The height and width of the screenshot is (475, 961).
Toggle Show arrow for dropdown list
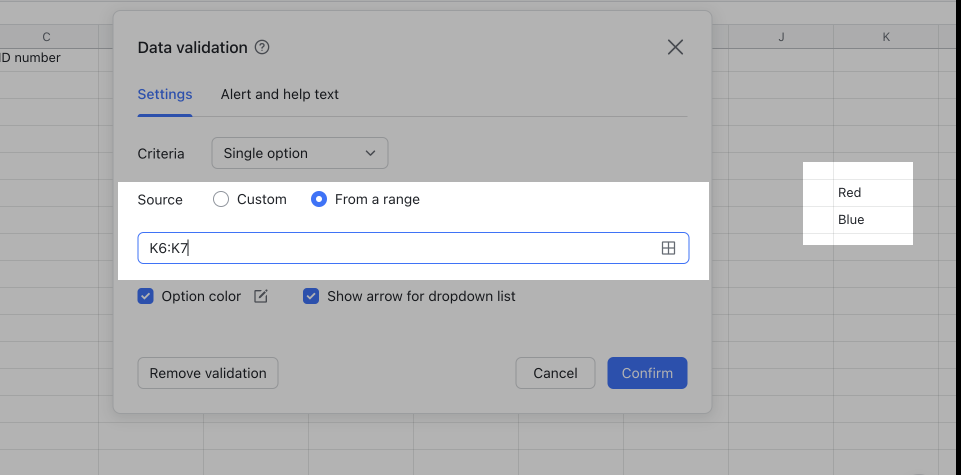click(311, 296)
